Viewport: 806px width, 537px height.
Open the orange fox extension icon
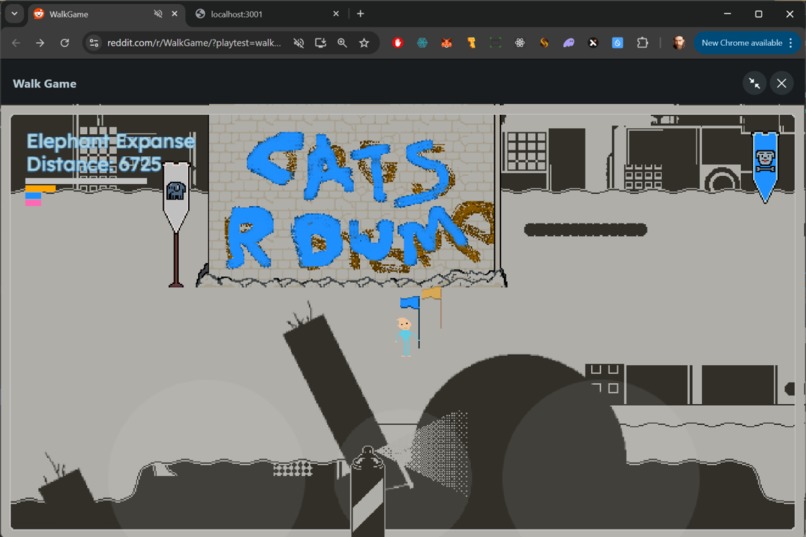446,43
